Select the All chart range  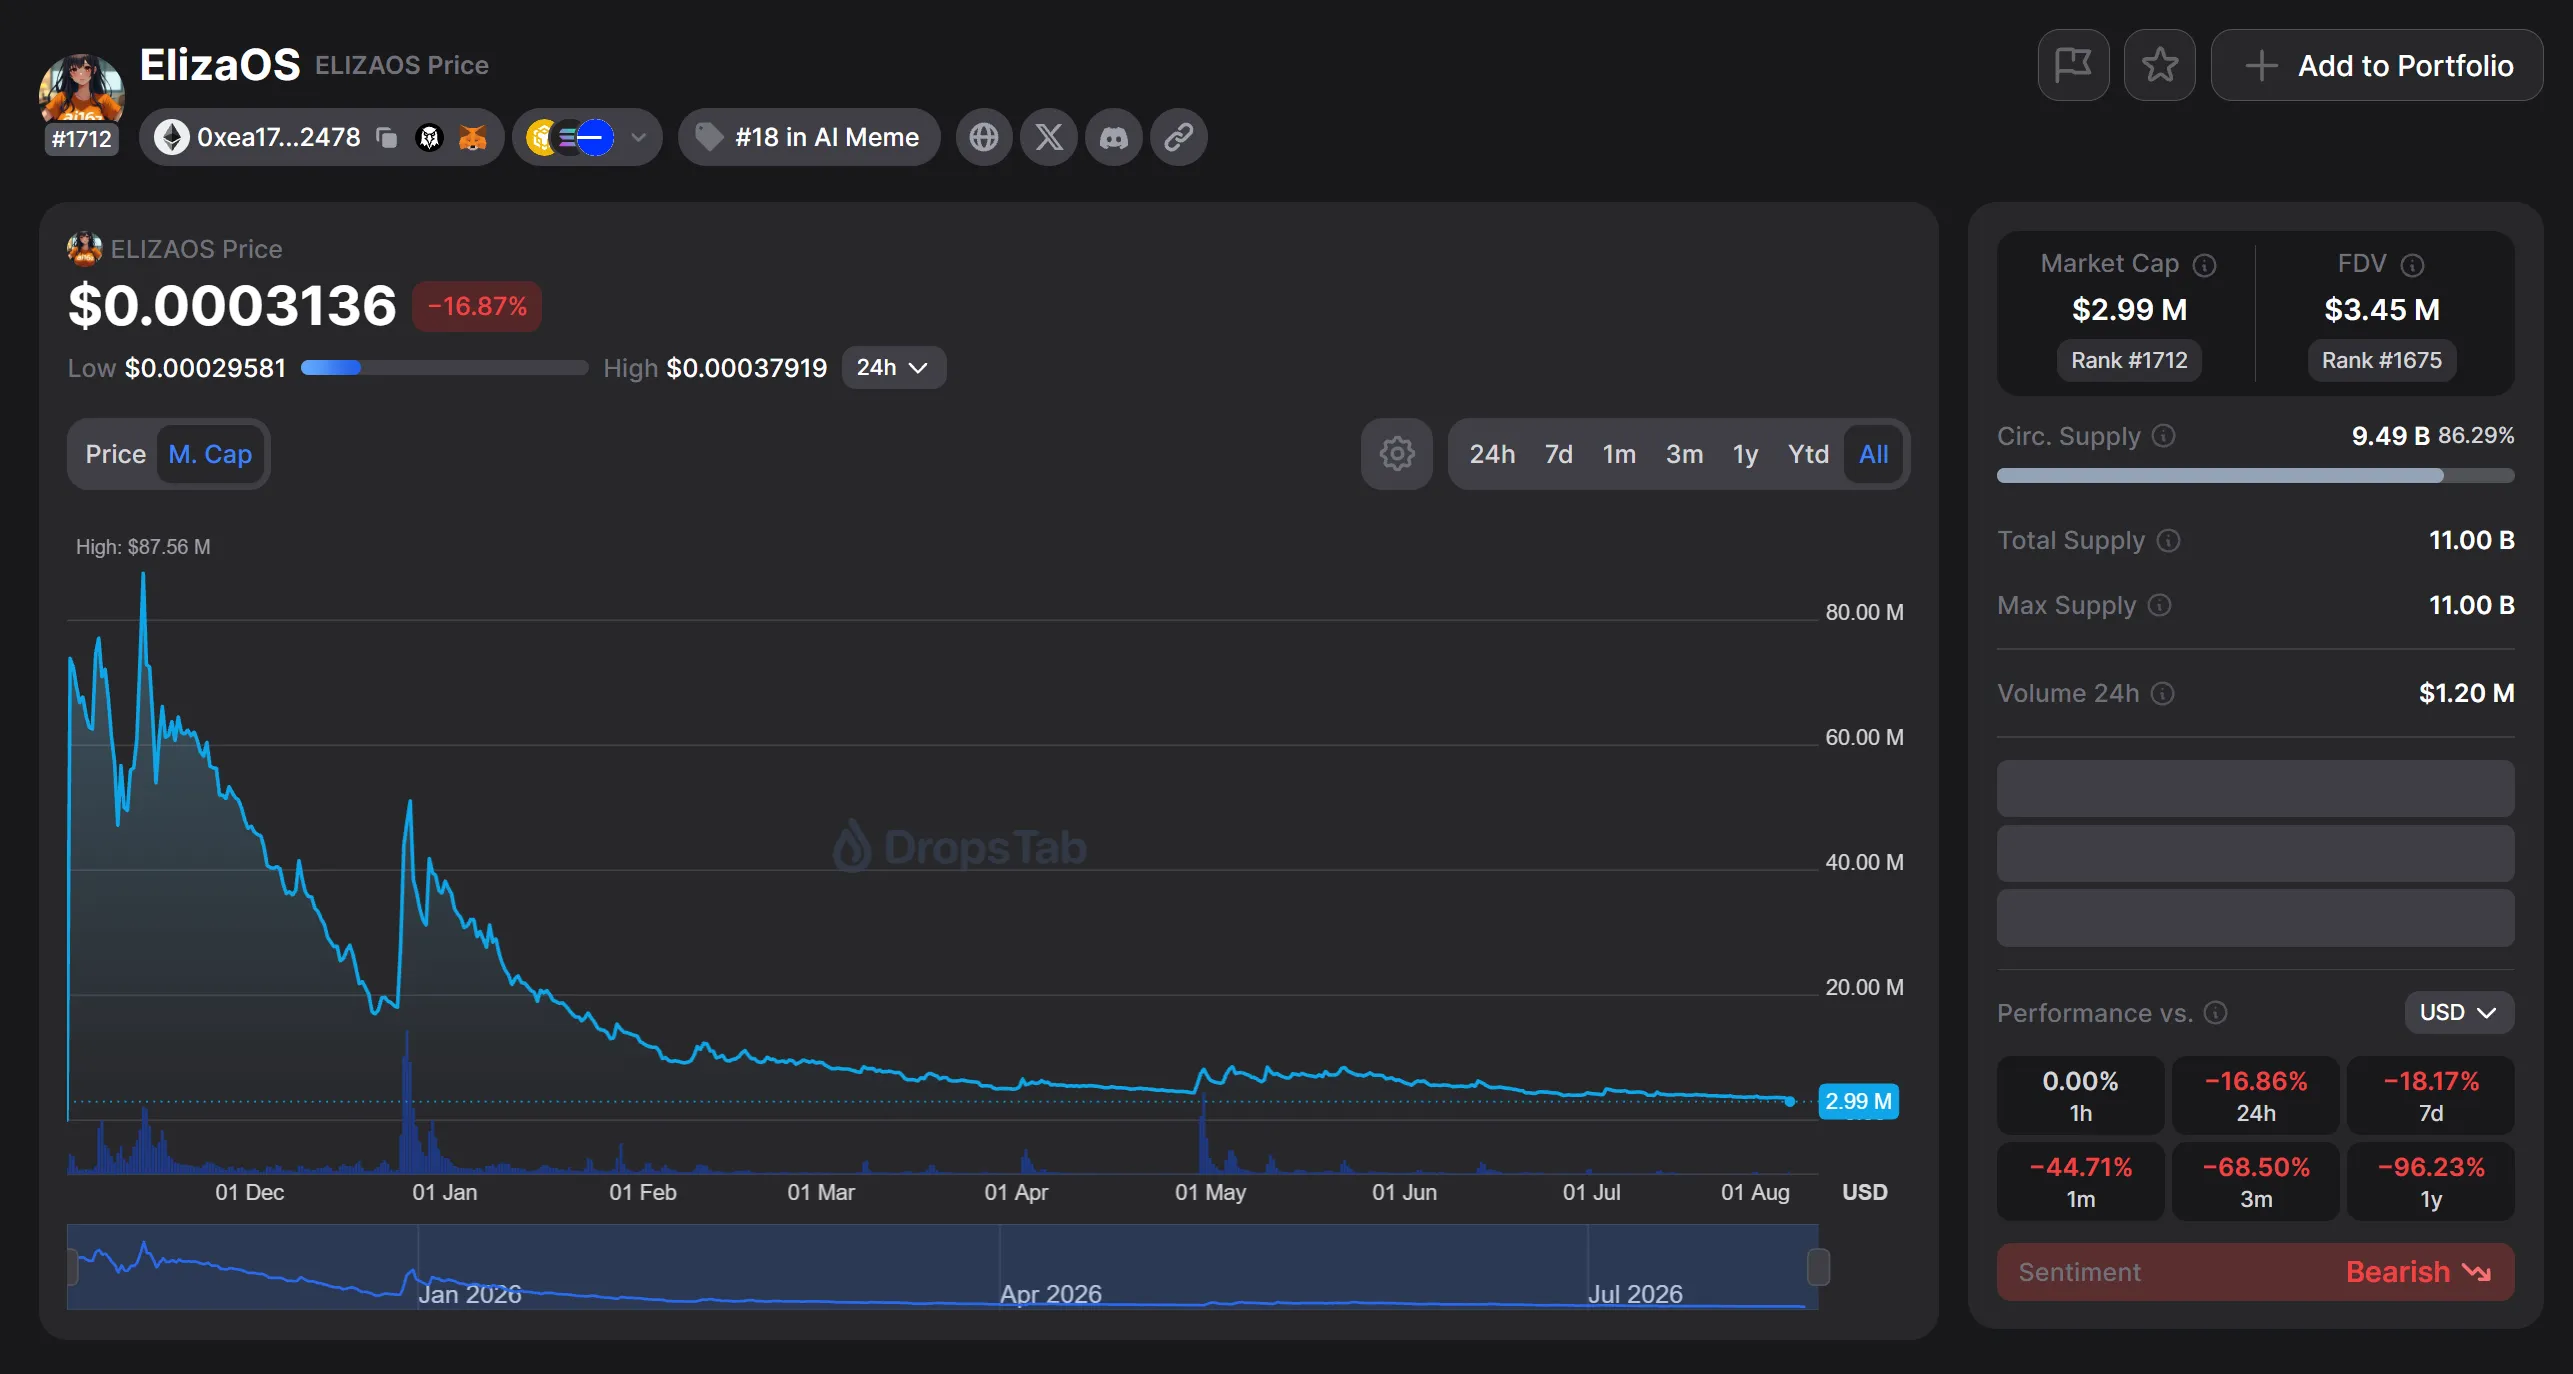coord(1874,454)
